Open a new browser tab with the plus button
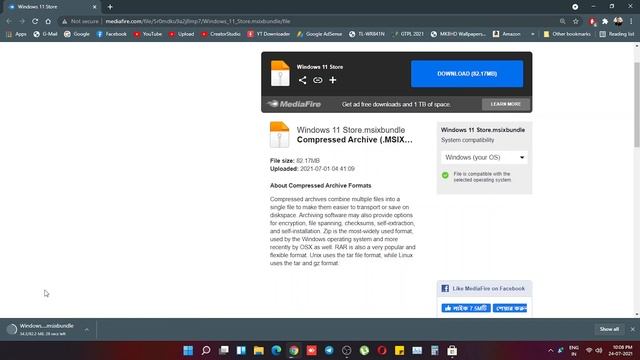 (110, 7)
